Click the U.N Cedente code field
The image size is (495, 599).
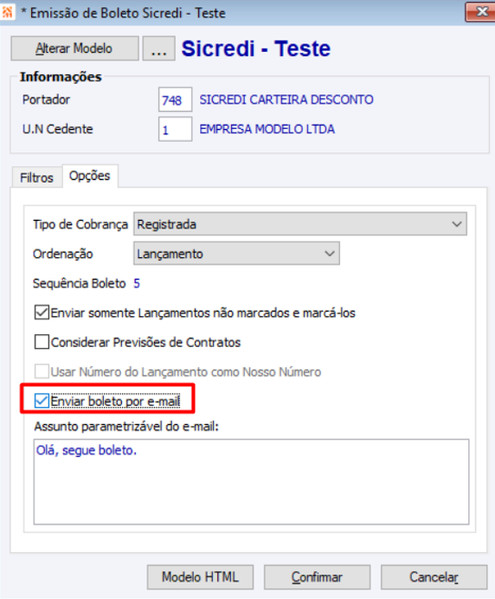[175, 130]
